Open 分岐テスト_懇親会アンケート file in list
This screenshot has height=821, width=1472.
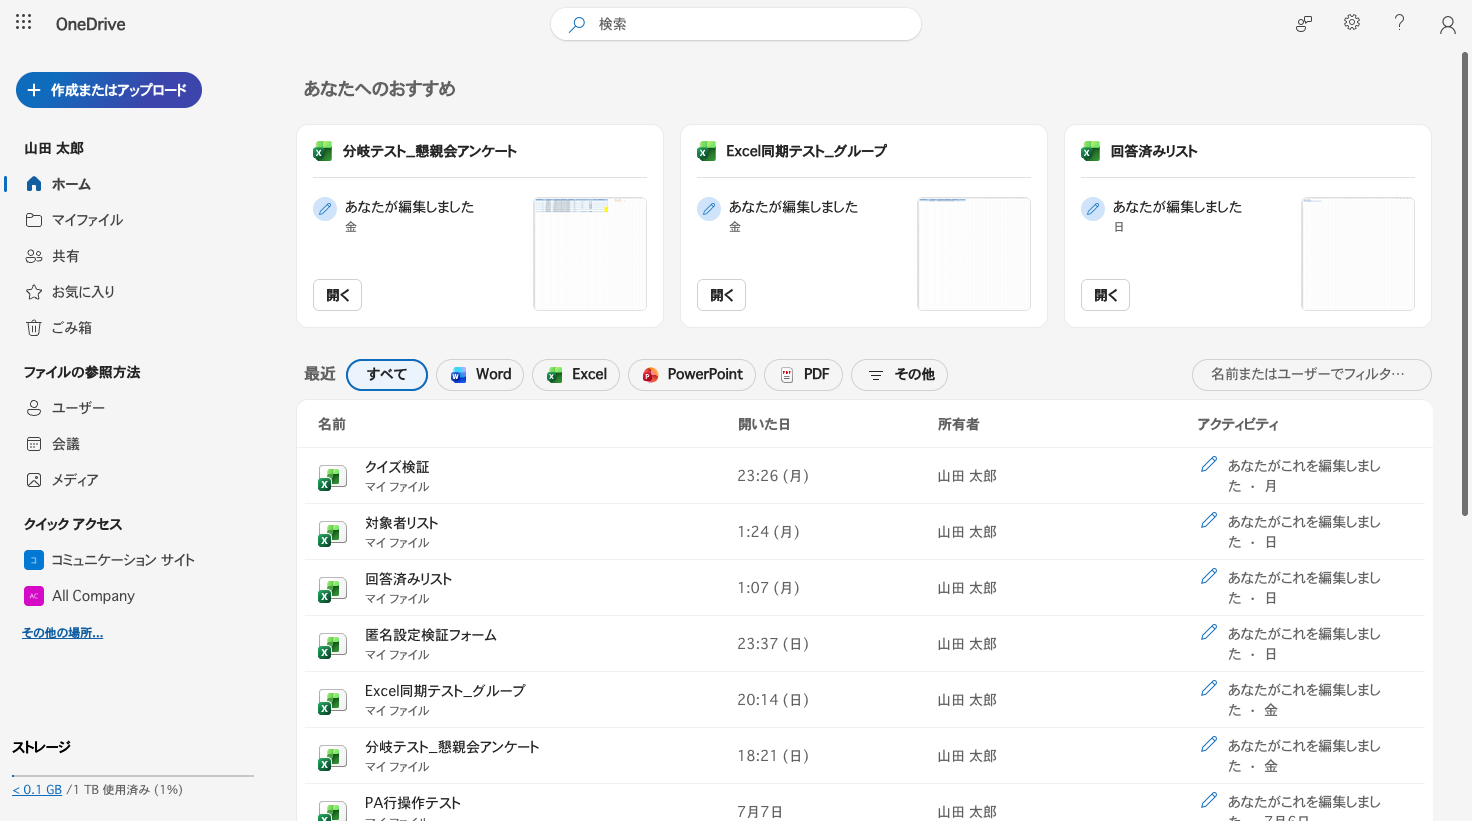[x=452, y=747]
